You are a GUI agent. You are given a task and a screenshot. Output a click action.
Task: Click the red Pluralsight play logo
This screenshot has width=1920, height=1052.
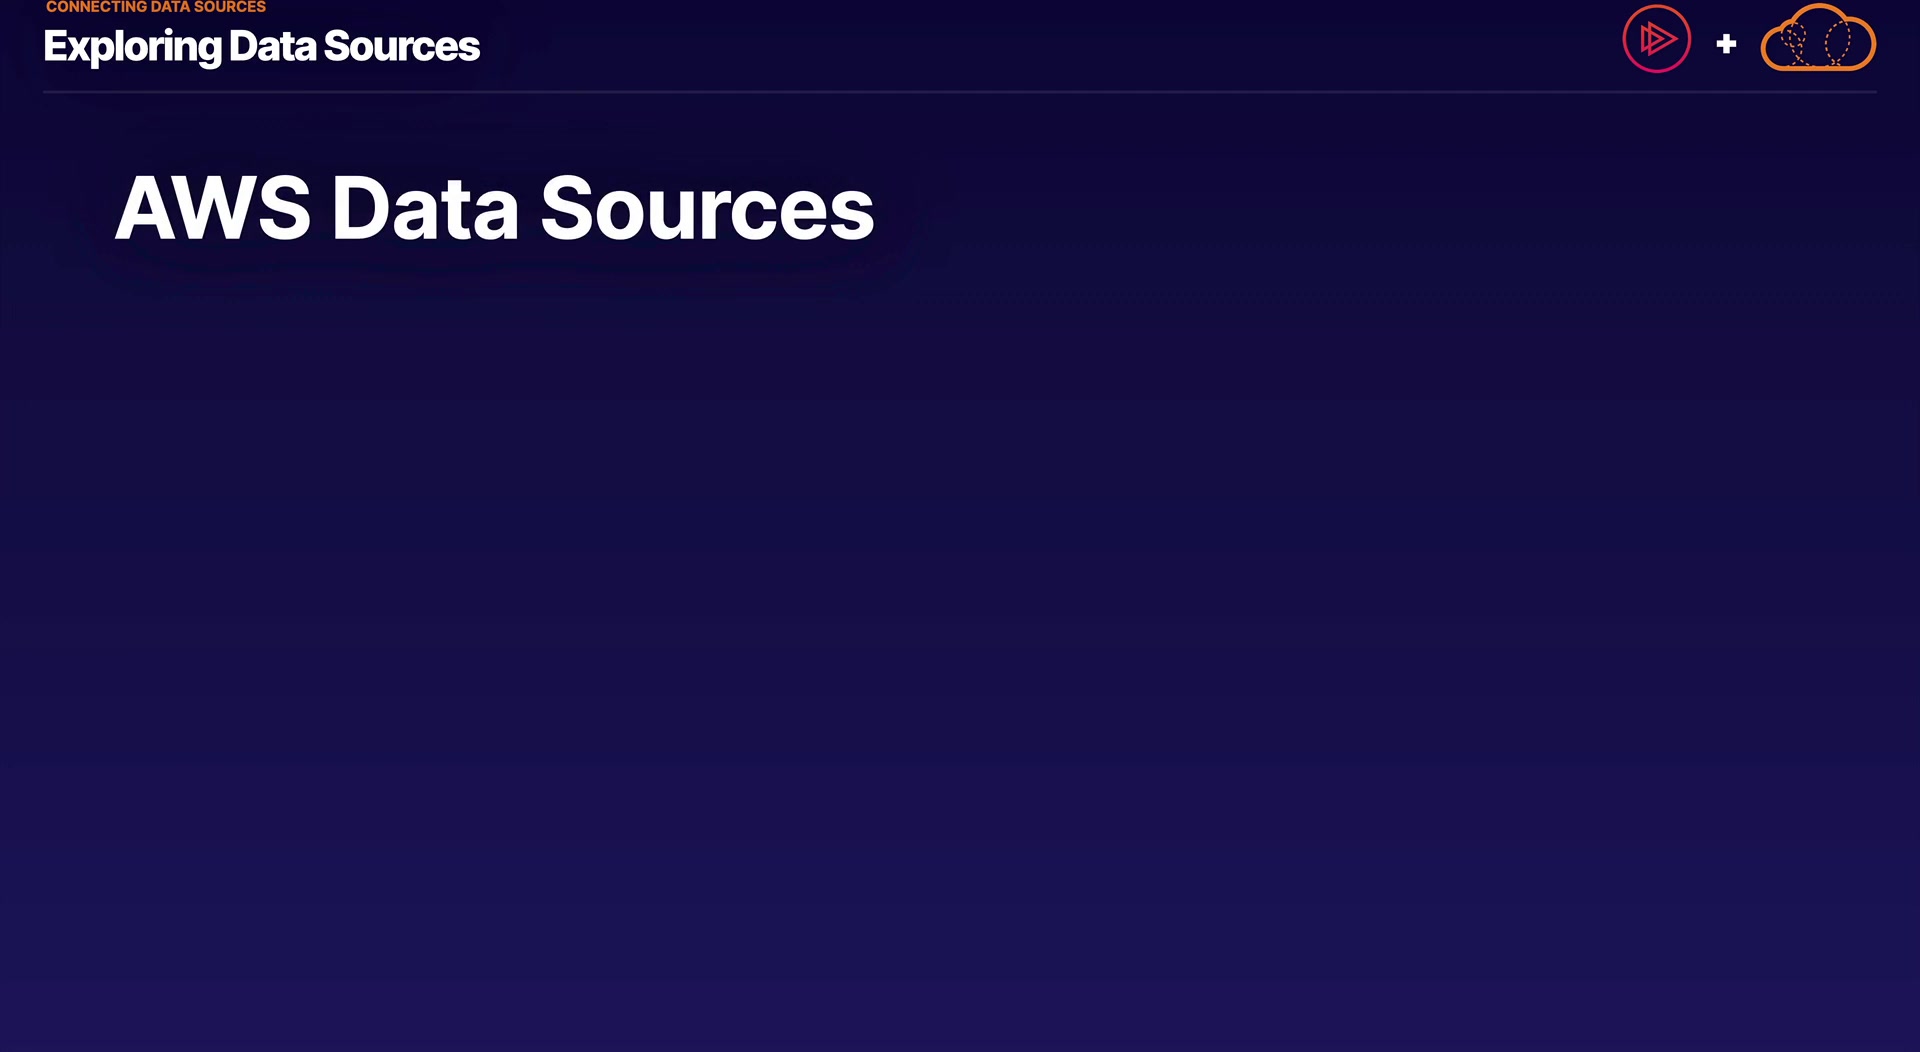(1656, 40)
